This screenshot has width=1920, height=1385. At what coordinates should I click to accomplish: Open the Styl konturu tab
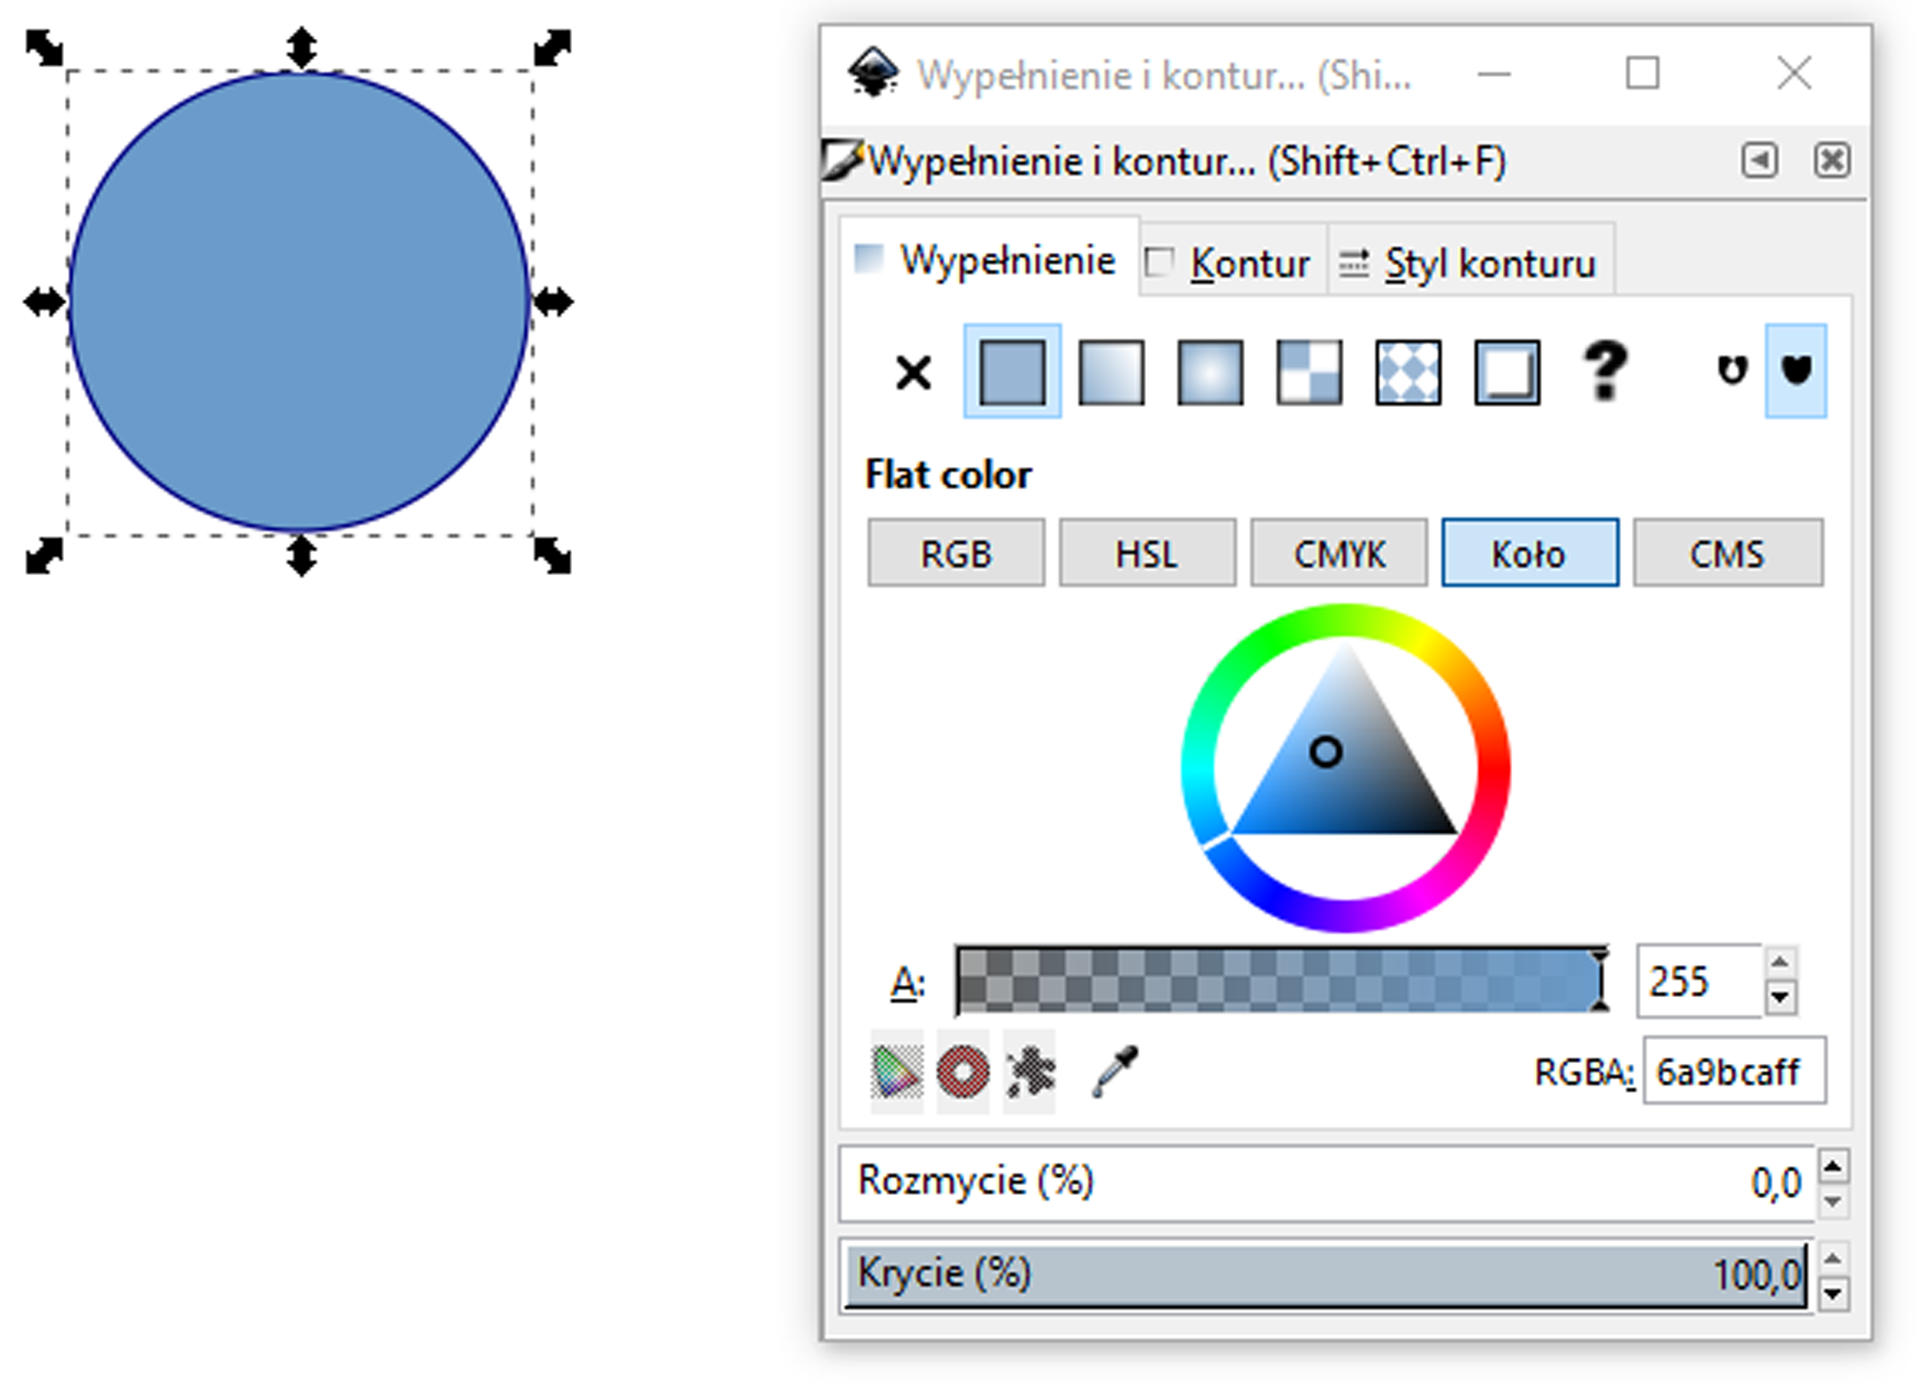(1470, 264)
